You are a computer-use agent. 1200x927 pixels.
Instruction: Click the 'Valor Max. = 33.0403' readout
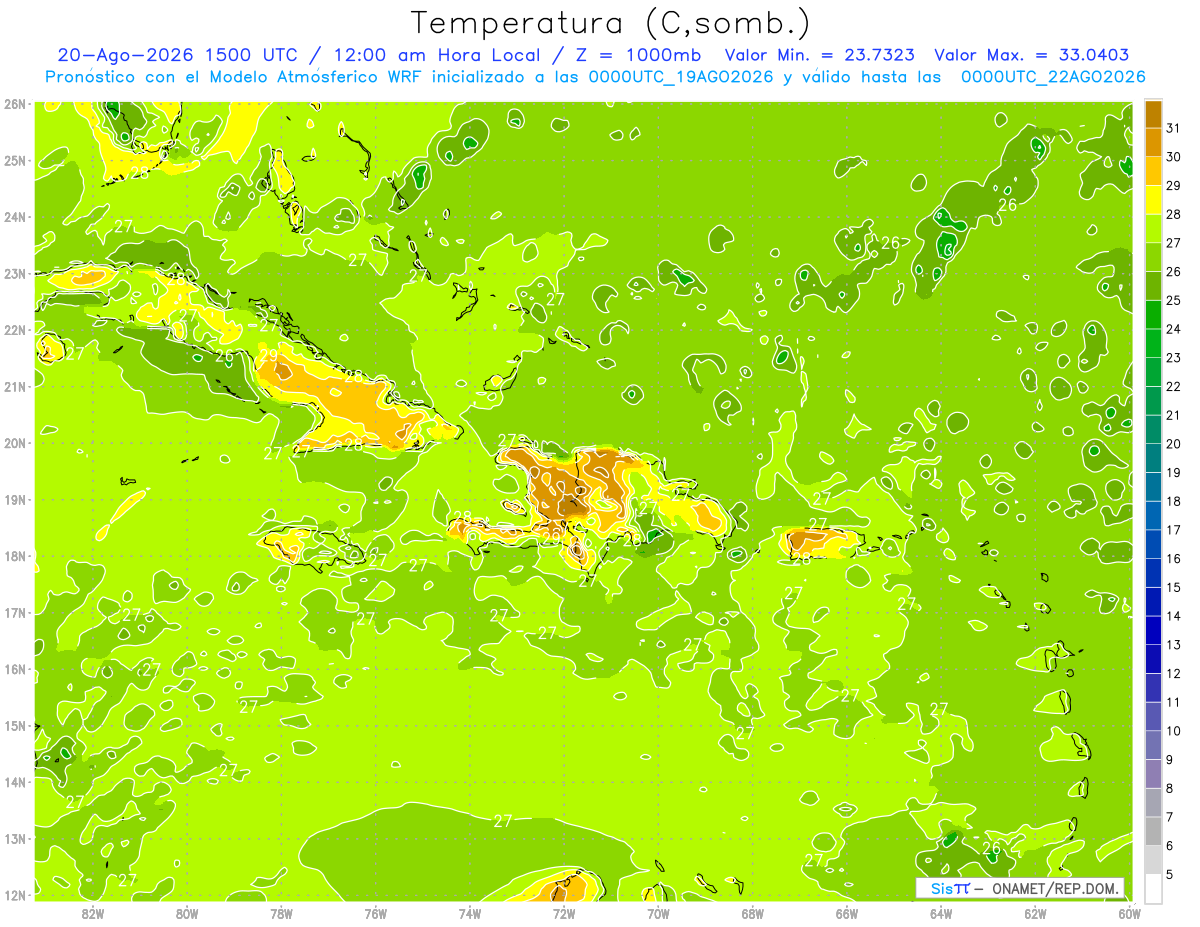(x=1032, y=55)
